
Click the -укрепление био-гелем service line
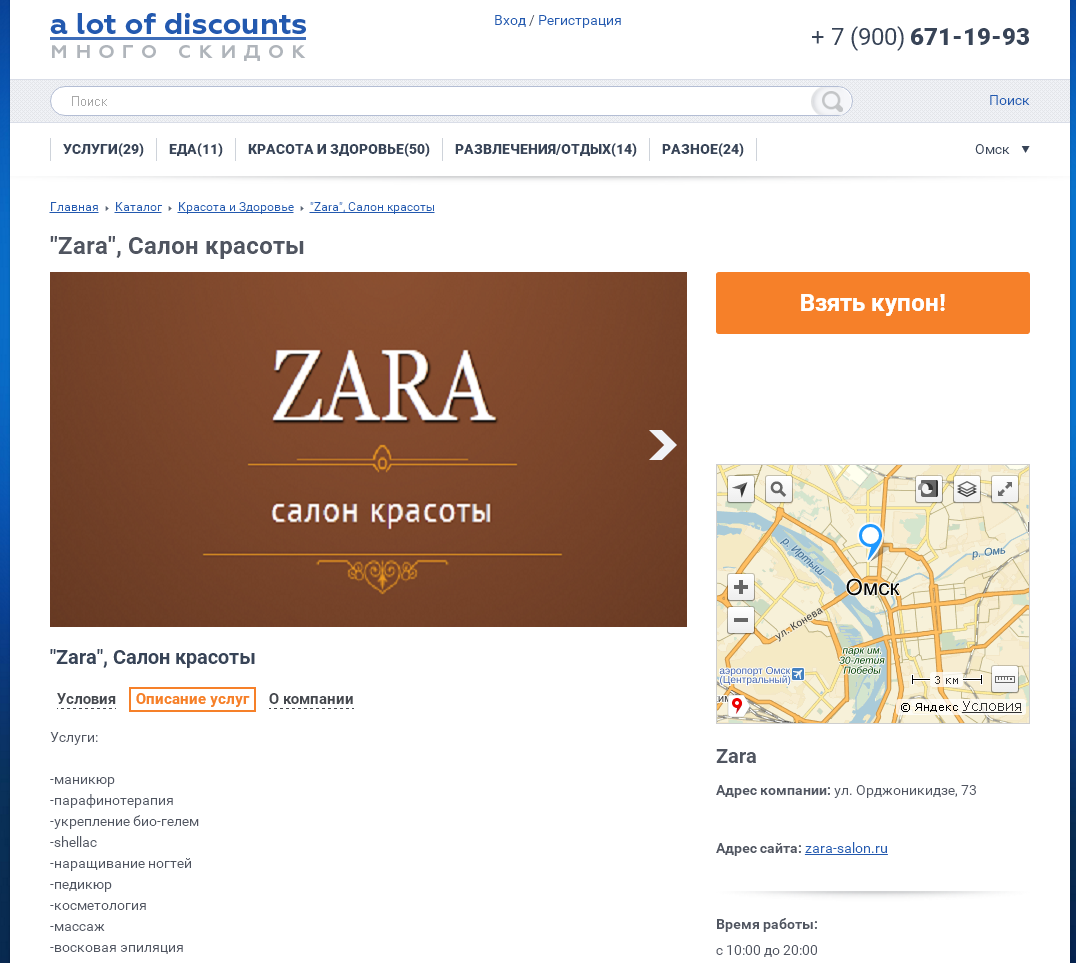coord(124,822)
